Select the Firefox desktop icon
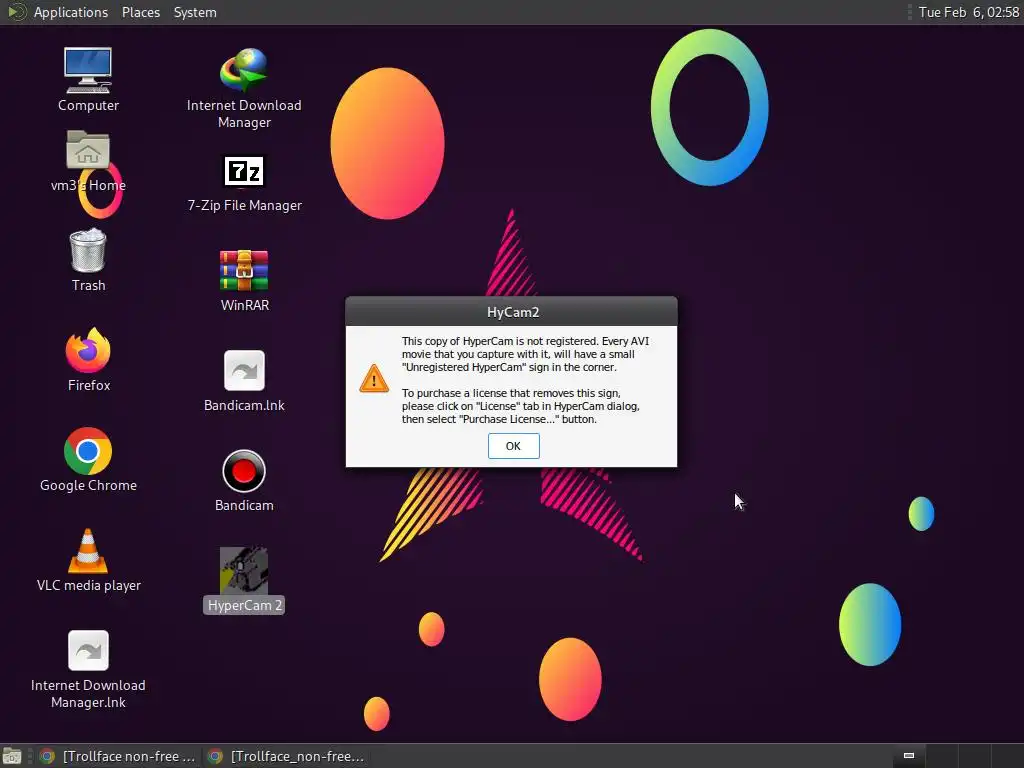 pyautogui.click(x=88, y=350)
